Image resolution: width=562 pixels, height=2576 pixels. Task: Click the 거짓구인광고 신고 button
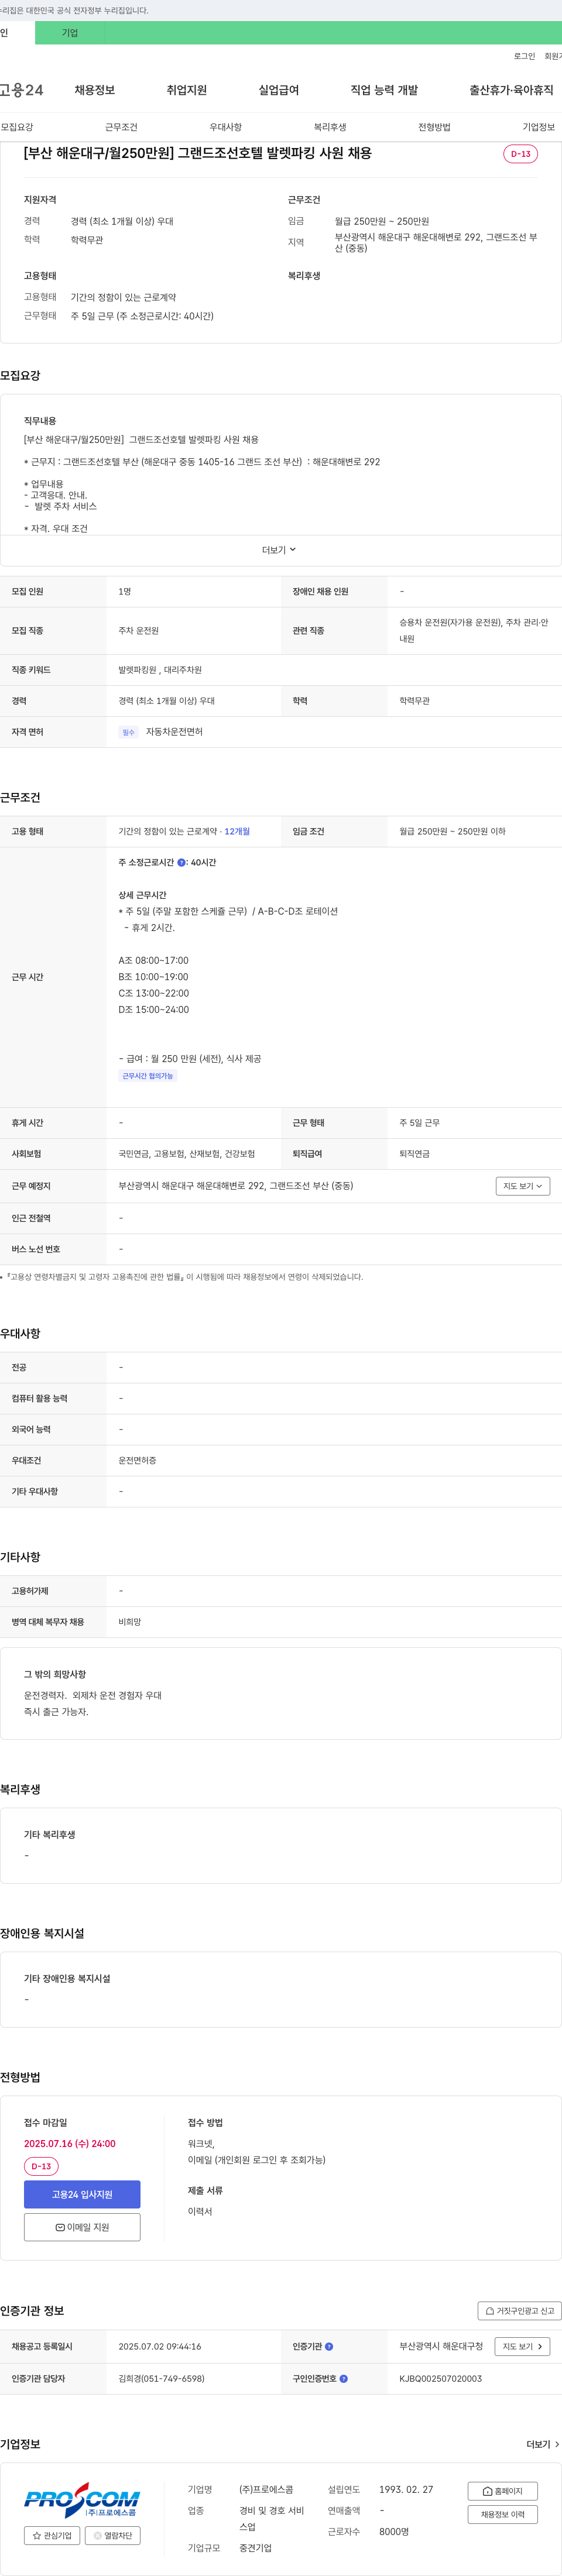point(519,2311)
